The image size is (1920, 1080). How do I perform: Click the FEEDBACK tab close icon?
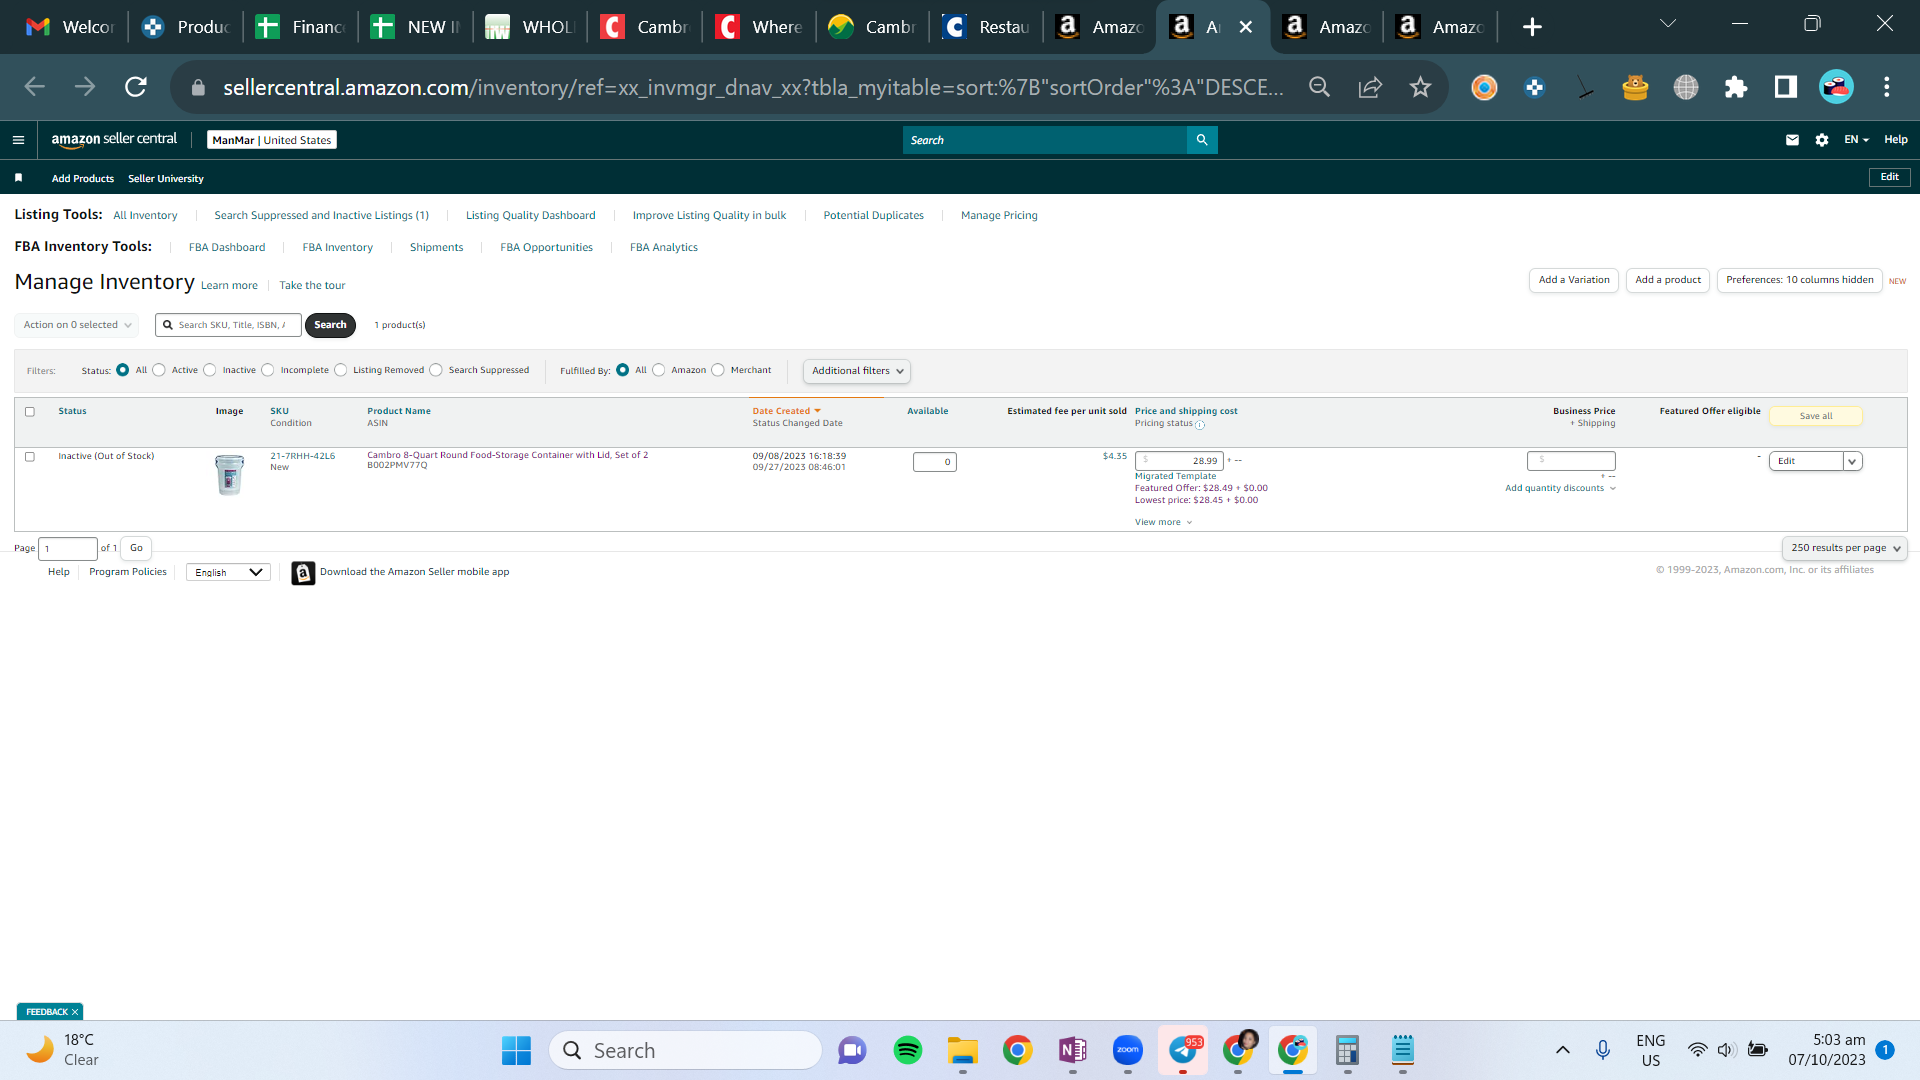[75, 1012]
